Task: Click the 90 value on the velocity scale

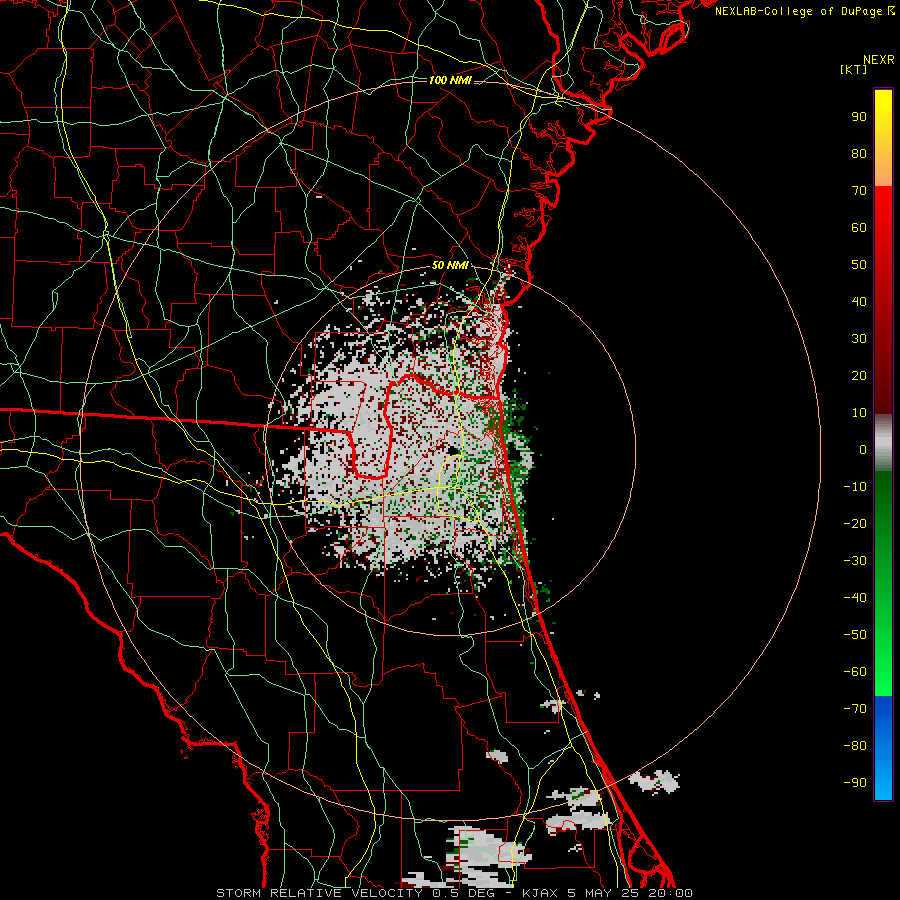Action: pyautogui.click(x=859, y=117)
